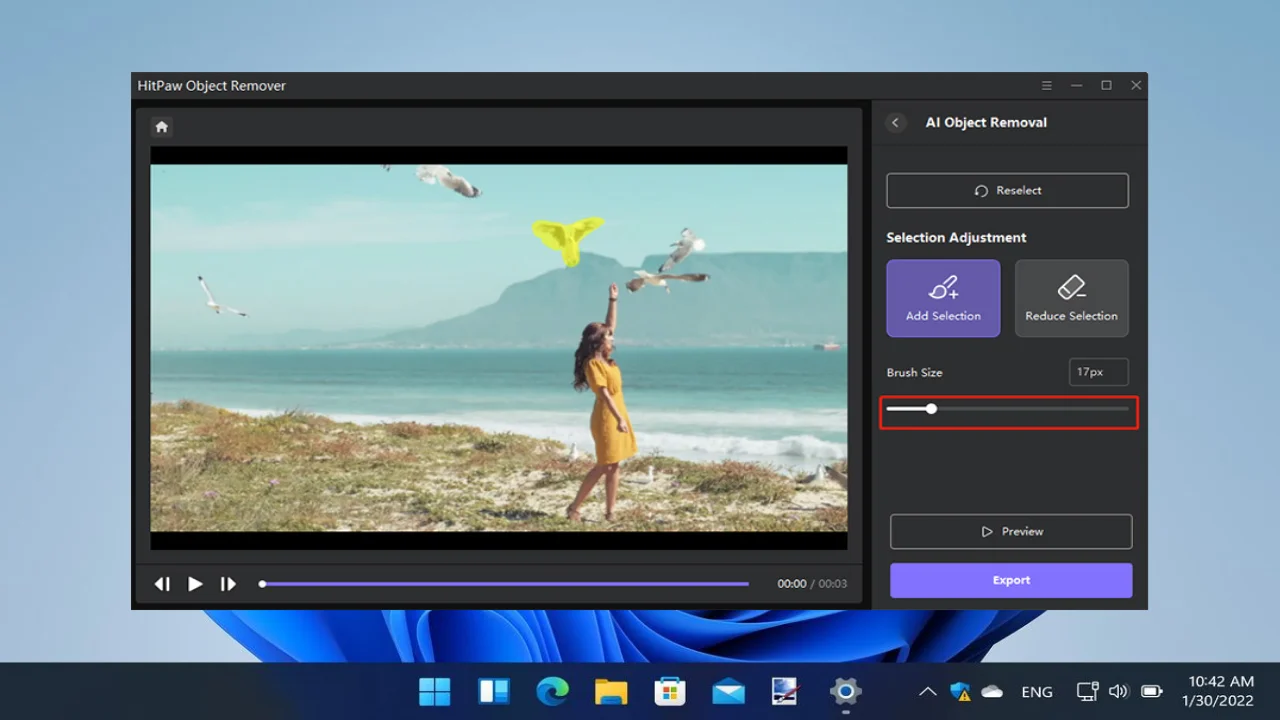
Task: Open the Mail app from the taskbar
Action: [x=728, y=691]
